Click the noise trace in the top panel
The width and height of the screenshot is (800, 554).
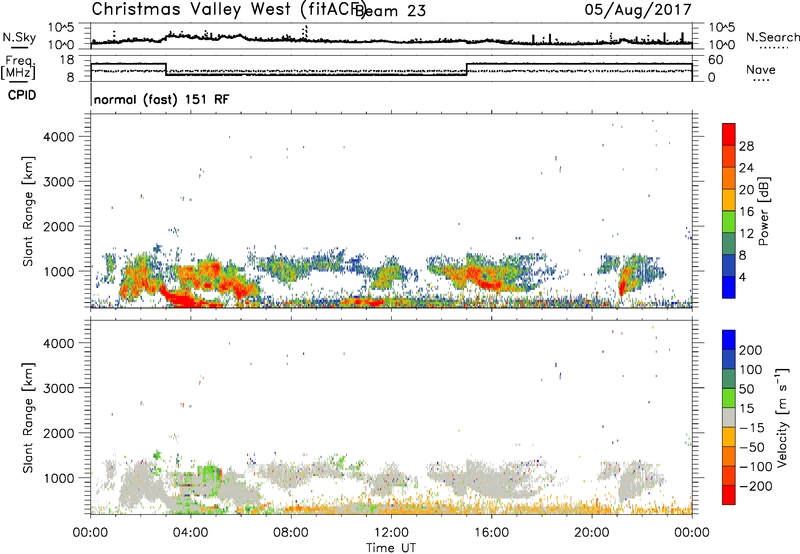point(391,41)
